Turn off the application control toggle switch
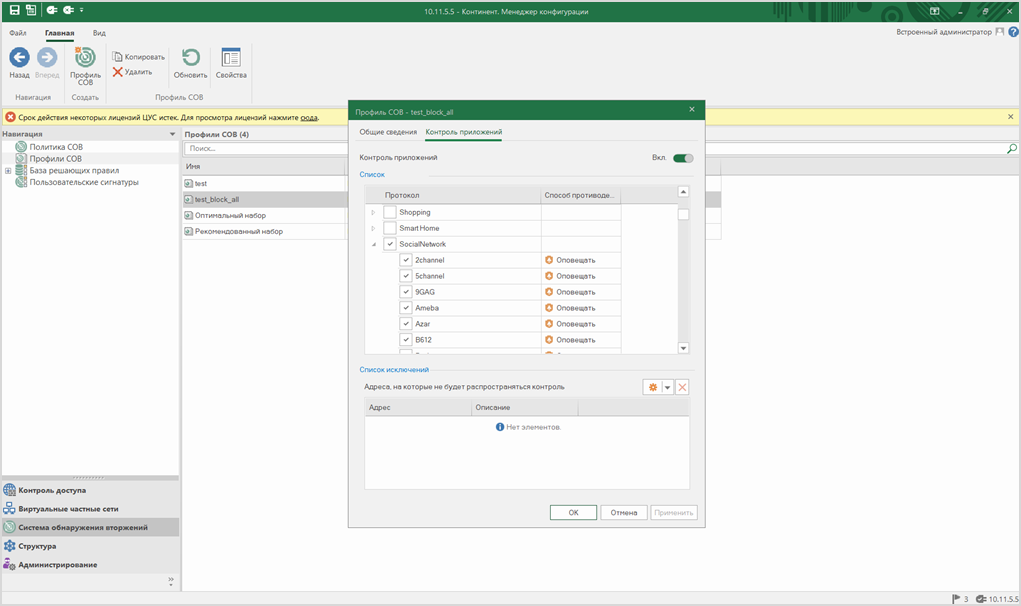The height and width of the screenshot is (606, 1021). [683, 158]
